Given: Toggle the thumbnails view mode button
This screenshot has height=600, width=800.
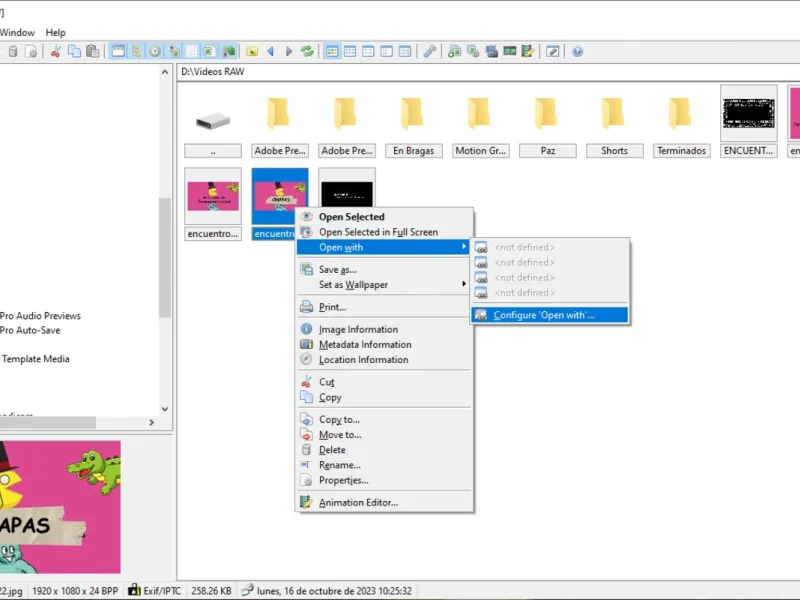Looking at the screenshot, I should pyautogui.click(x=332, y=52).
